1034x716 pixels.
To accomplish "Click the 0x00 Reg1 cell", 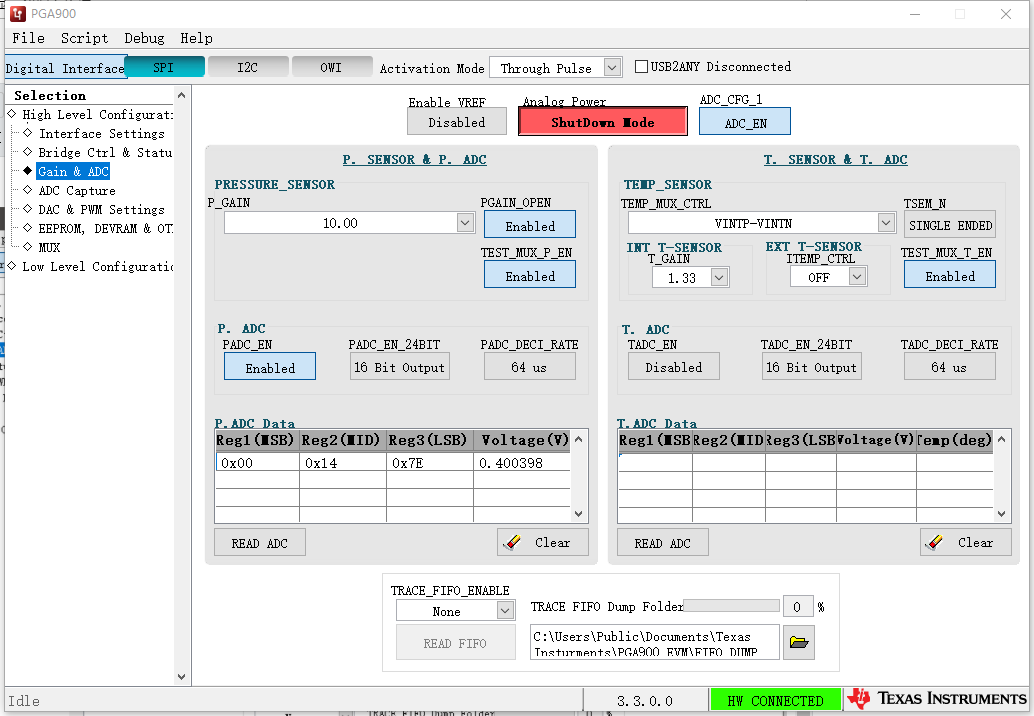I will click(257, 463).
